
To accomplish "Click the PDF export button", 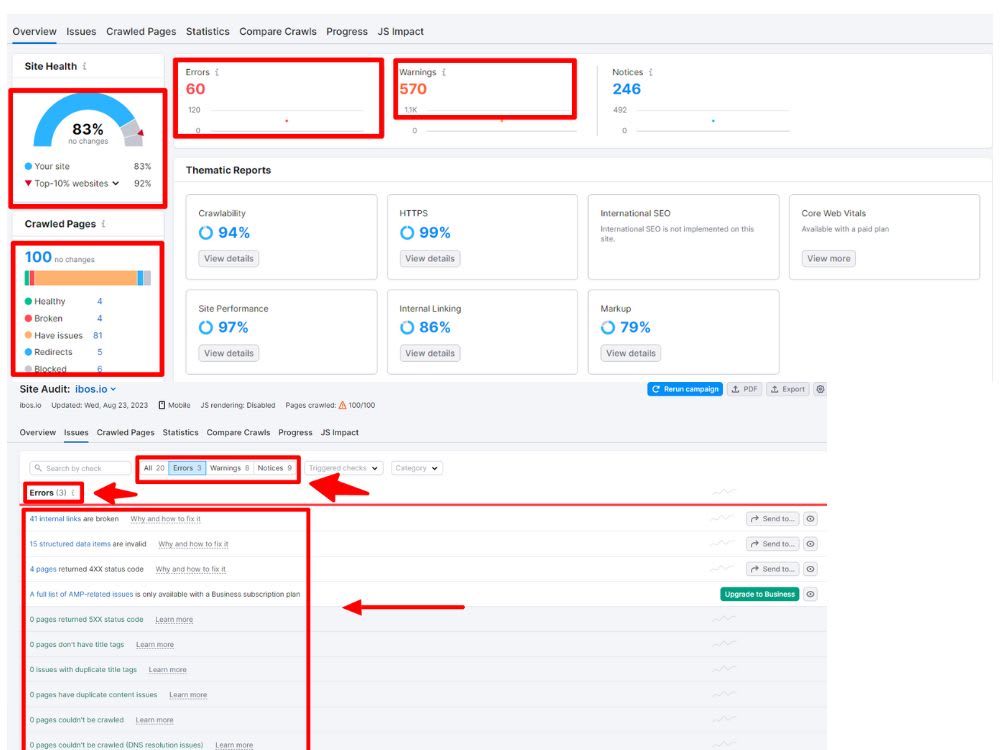I will (x=744, y=389).
